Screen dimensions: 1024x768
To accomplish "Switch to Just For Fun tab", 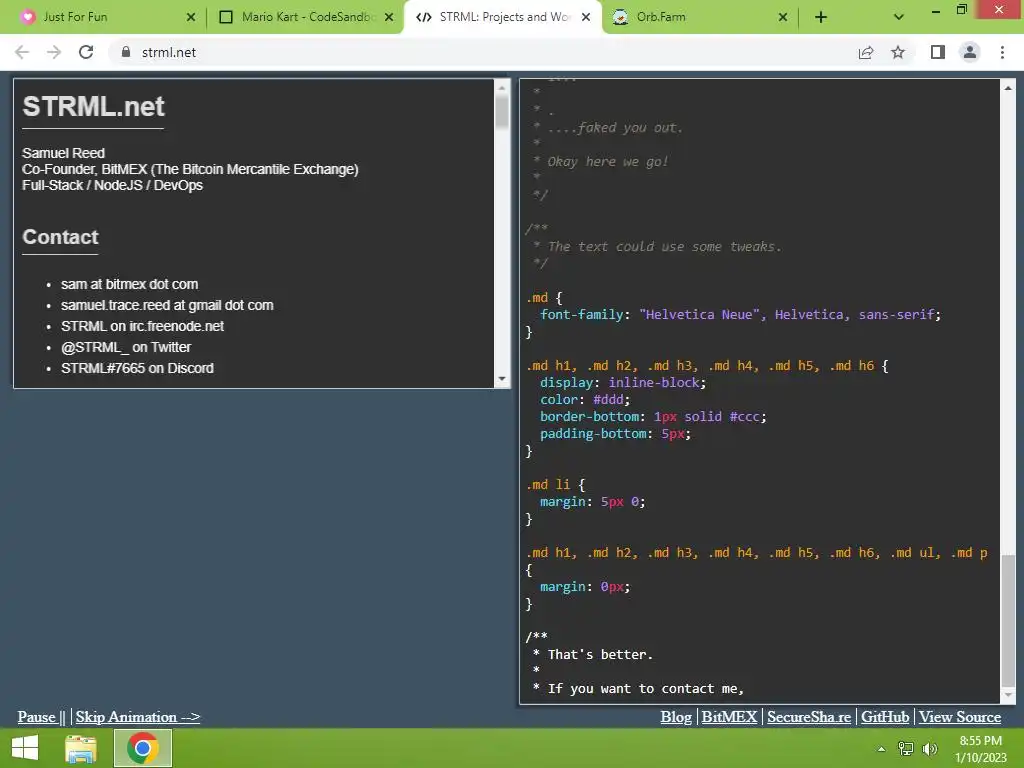I will pos(108,17).
